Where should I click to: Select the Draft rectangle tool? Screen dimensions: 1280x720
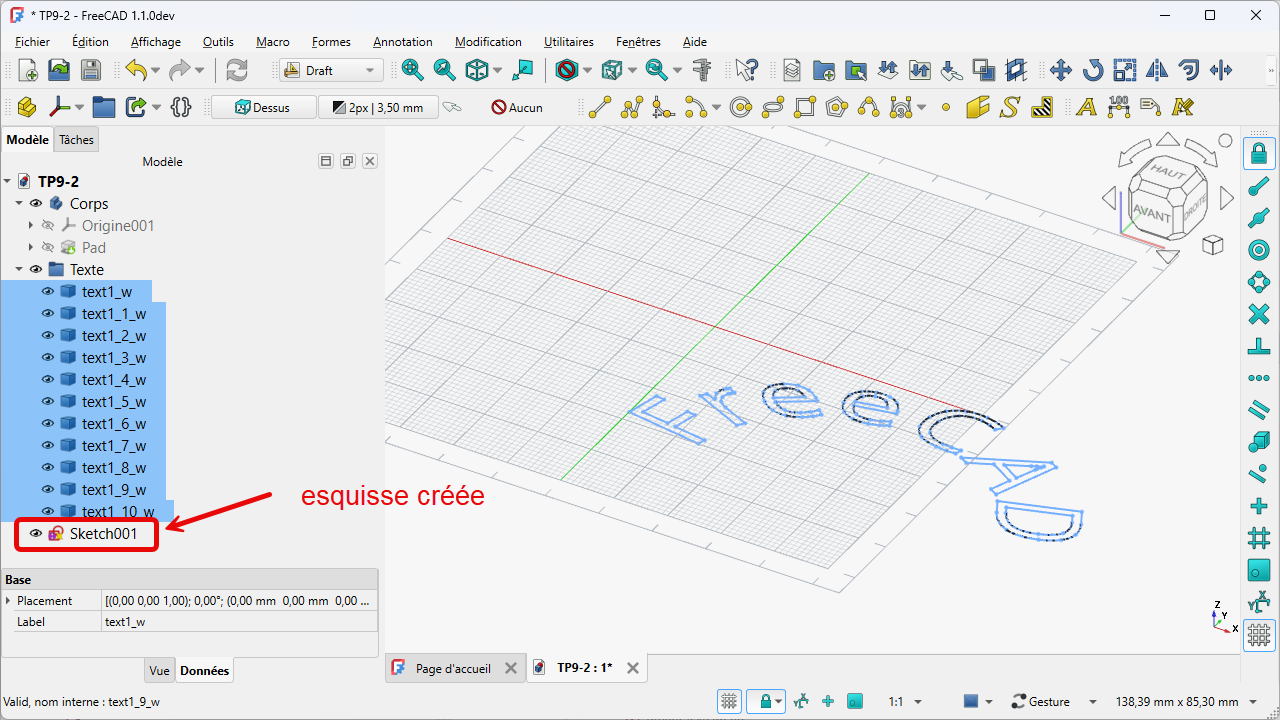pos(806,107)
